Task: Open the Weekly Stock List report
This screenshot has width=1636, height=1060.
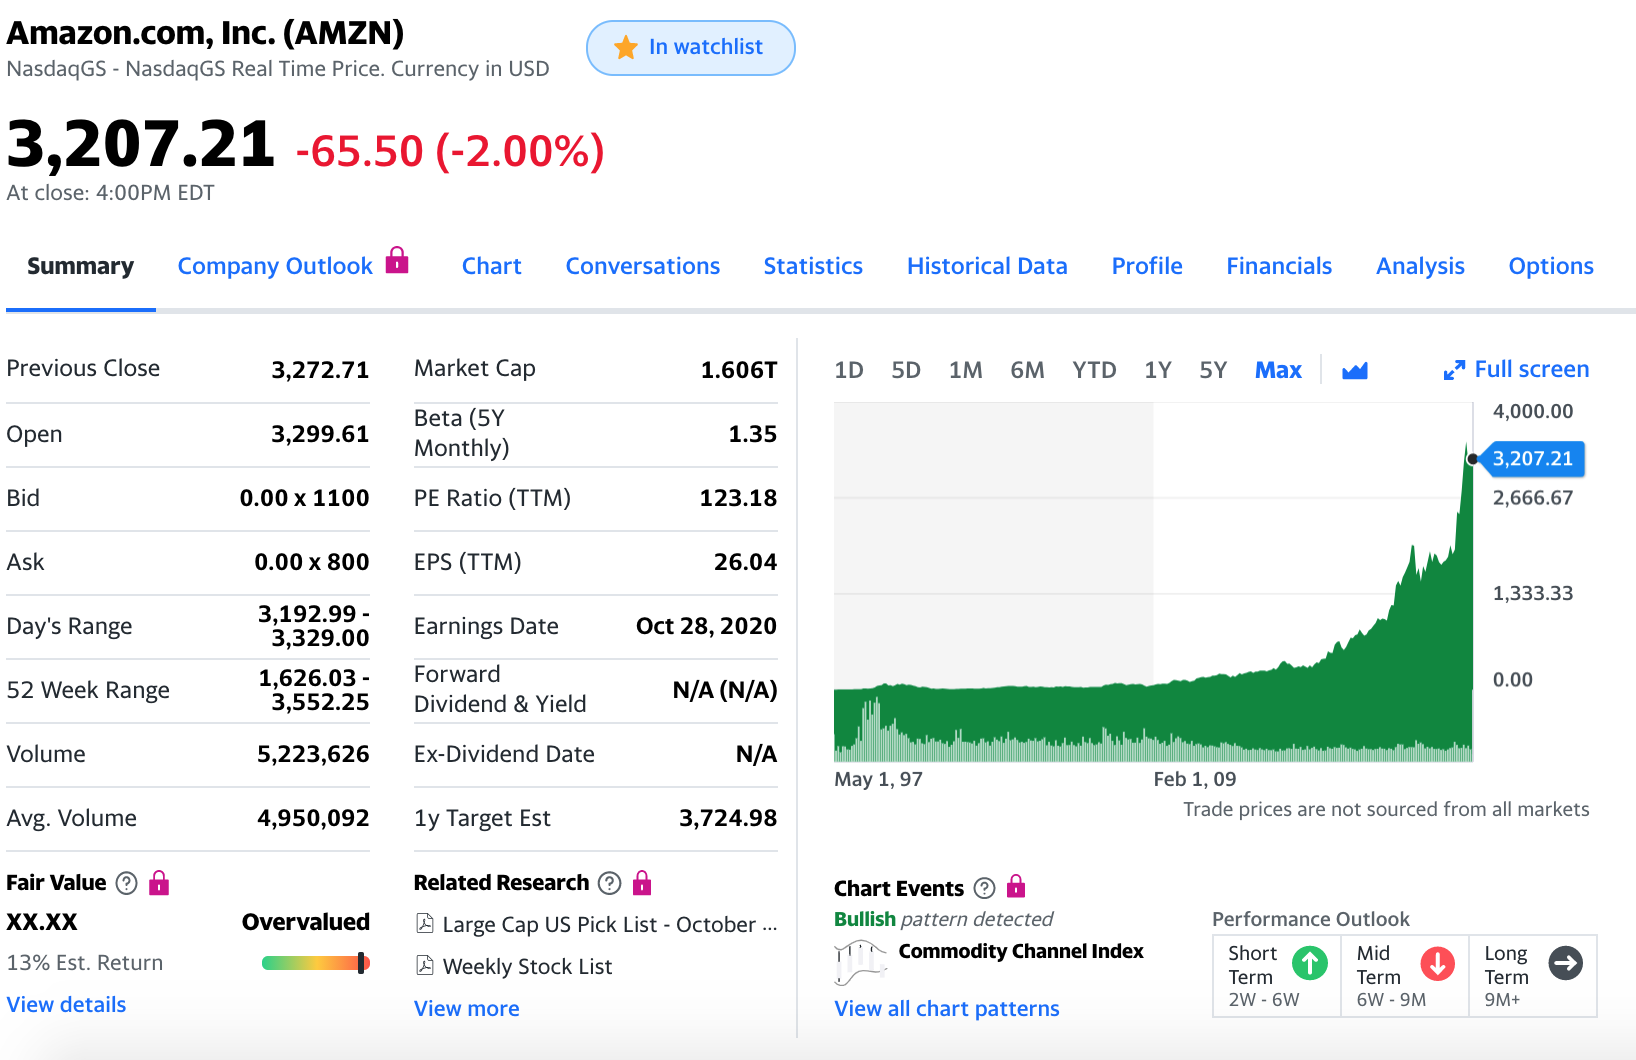Action: click(527, 966)
